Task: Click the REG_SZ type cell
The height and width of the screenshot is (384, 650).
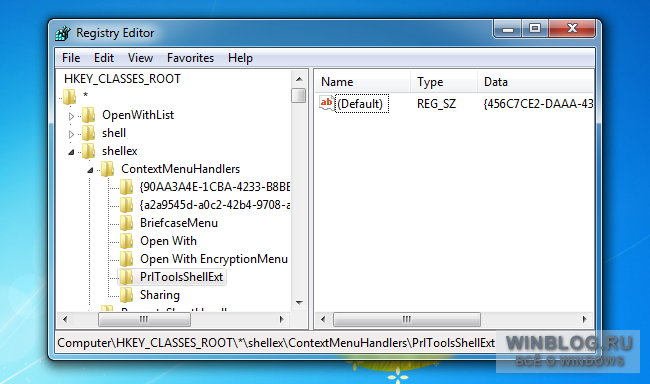Action: pos(436,104)
